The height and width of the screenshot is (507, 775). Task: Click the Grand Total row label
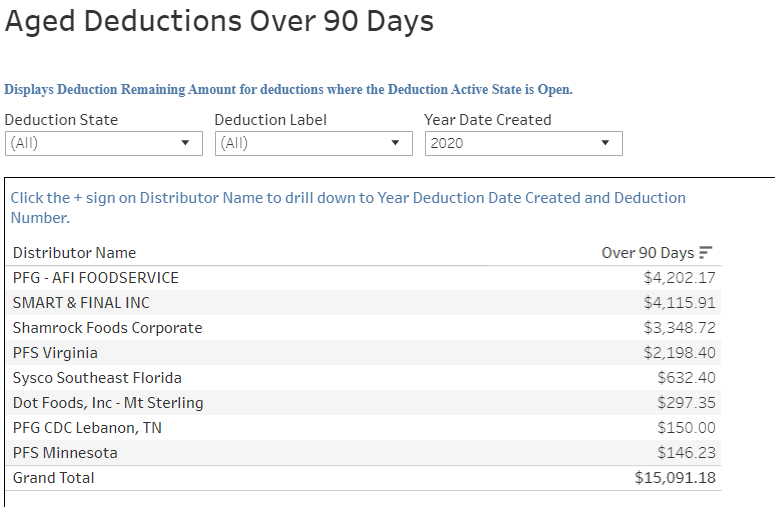(53, 478)
